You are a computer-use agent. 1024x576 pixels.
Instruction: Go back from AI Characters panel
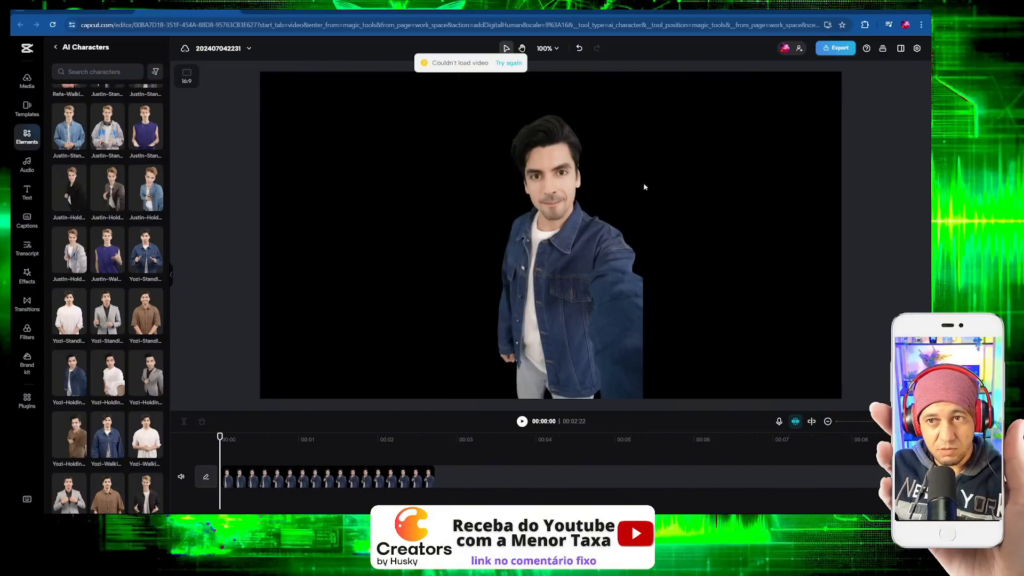pos(56,47)
